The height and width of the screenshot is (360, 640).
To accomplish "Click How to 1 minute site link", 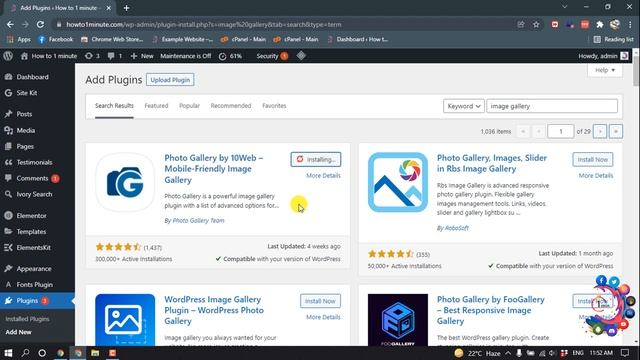I will pos(49,56).
